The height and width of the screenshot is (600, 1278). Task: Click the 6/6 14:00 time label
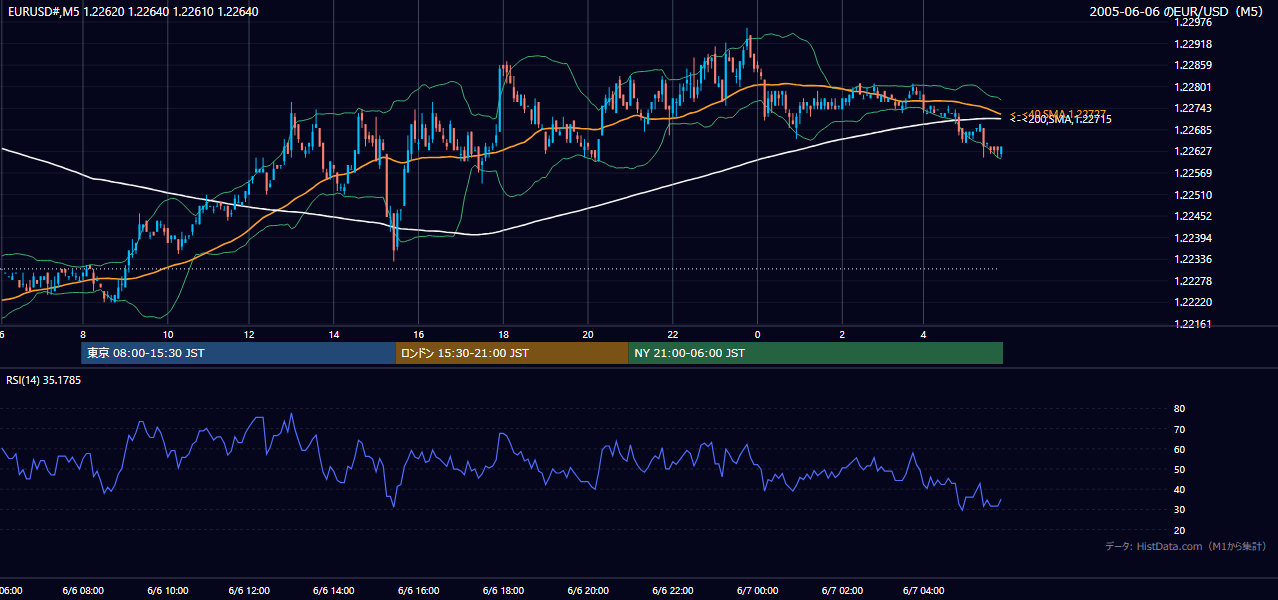tap(335, 591)
